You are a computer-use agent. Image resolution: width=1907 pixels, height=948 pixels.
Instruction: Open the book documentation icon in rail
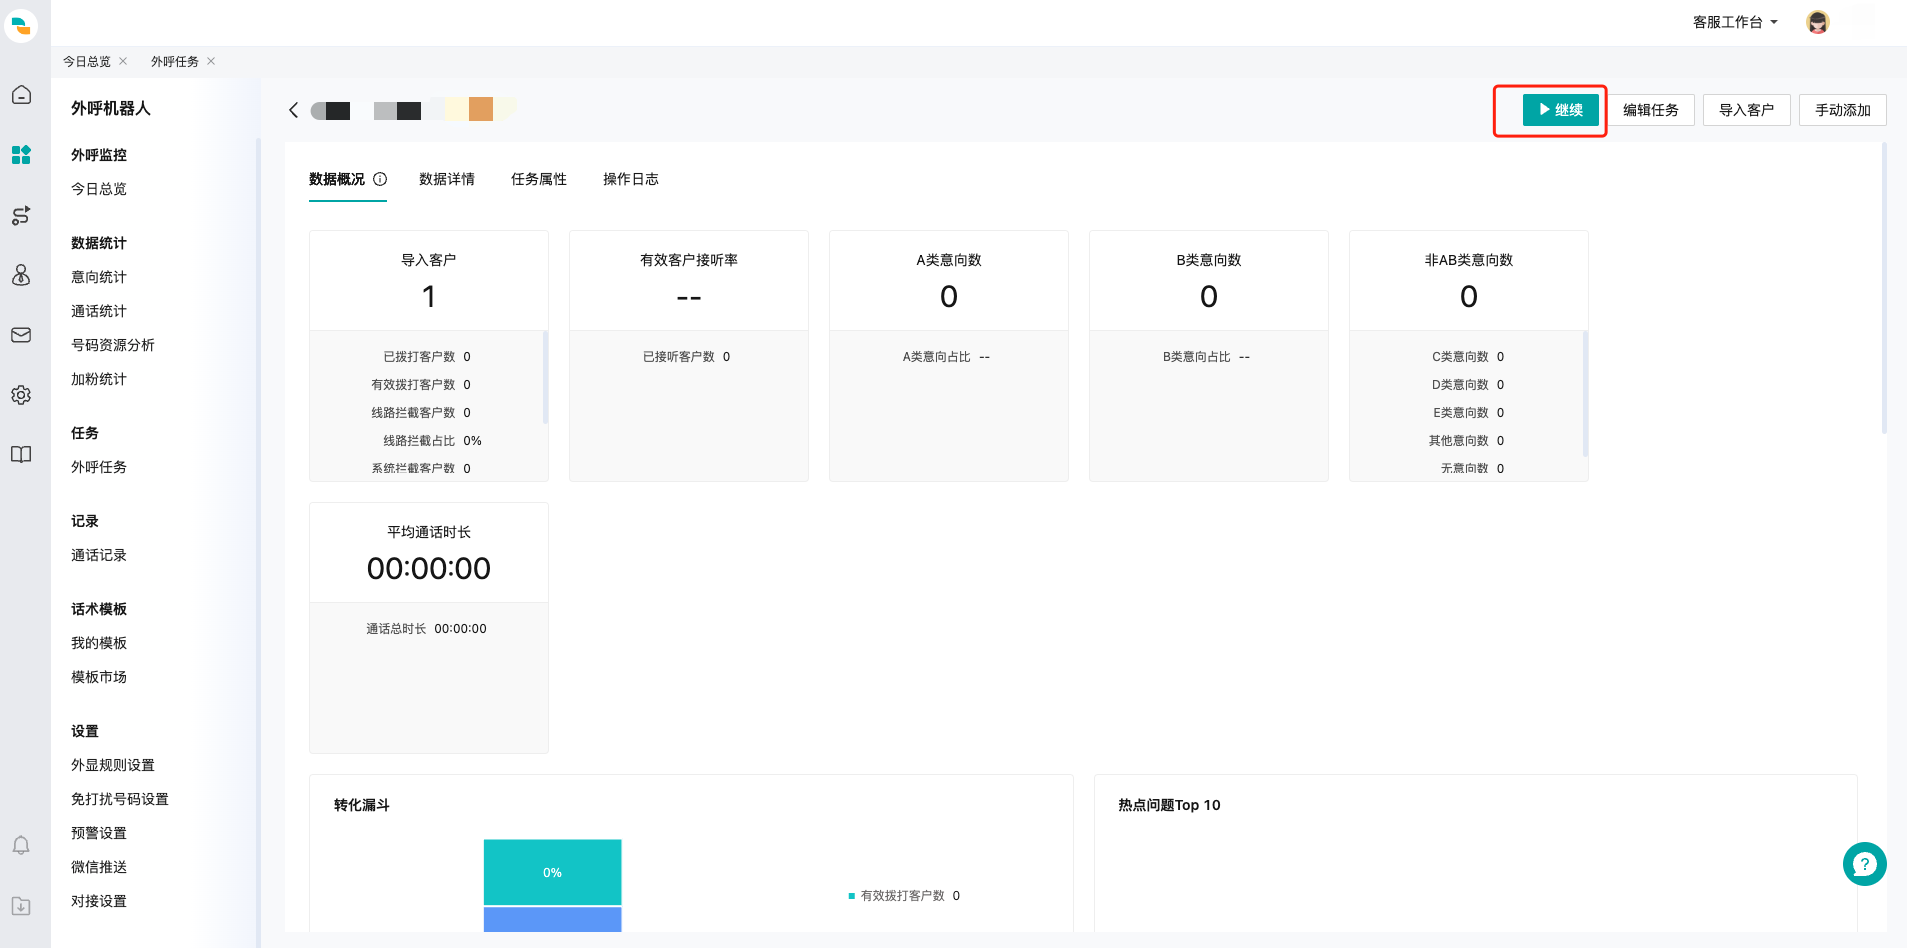coord(21,455)
